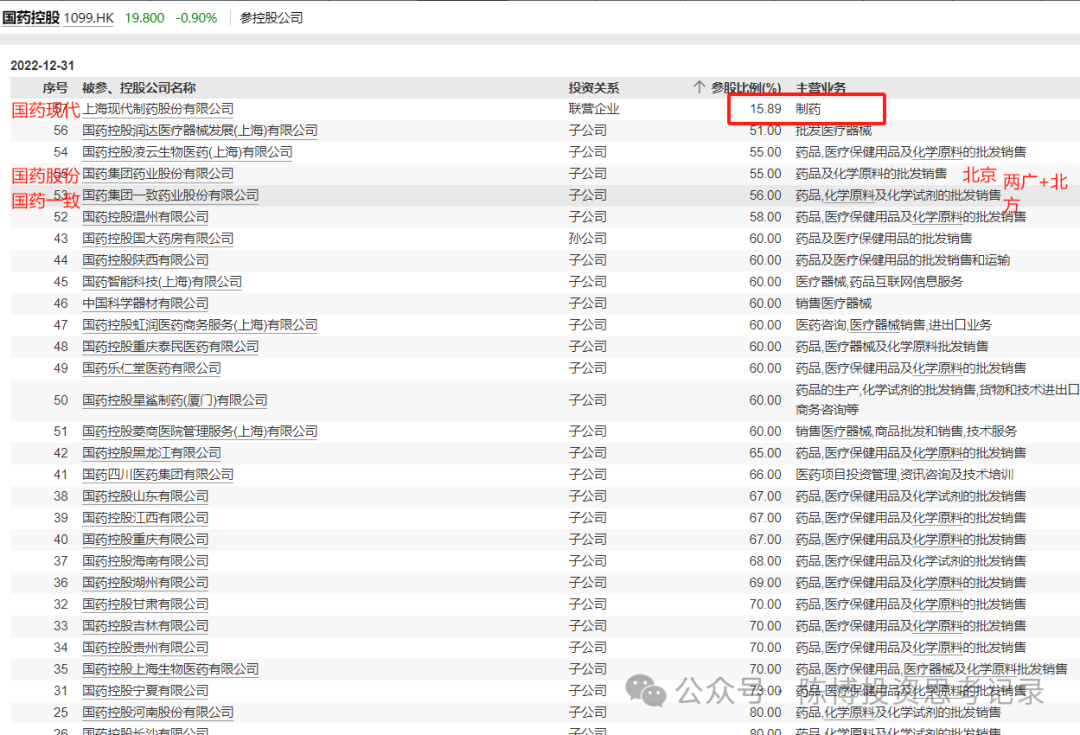This screenshot has width=1080, height=735.
Task: Open 国药控股山东有限公司 link
Action: (x=145, y=496)
